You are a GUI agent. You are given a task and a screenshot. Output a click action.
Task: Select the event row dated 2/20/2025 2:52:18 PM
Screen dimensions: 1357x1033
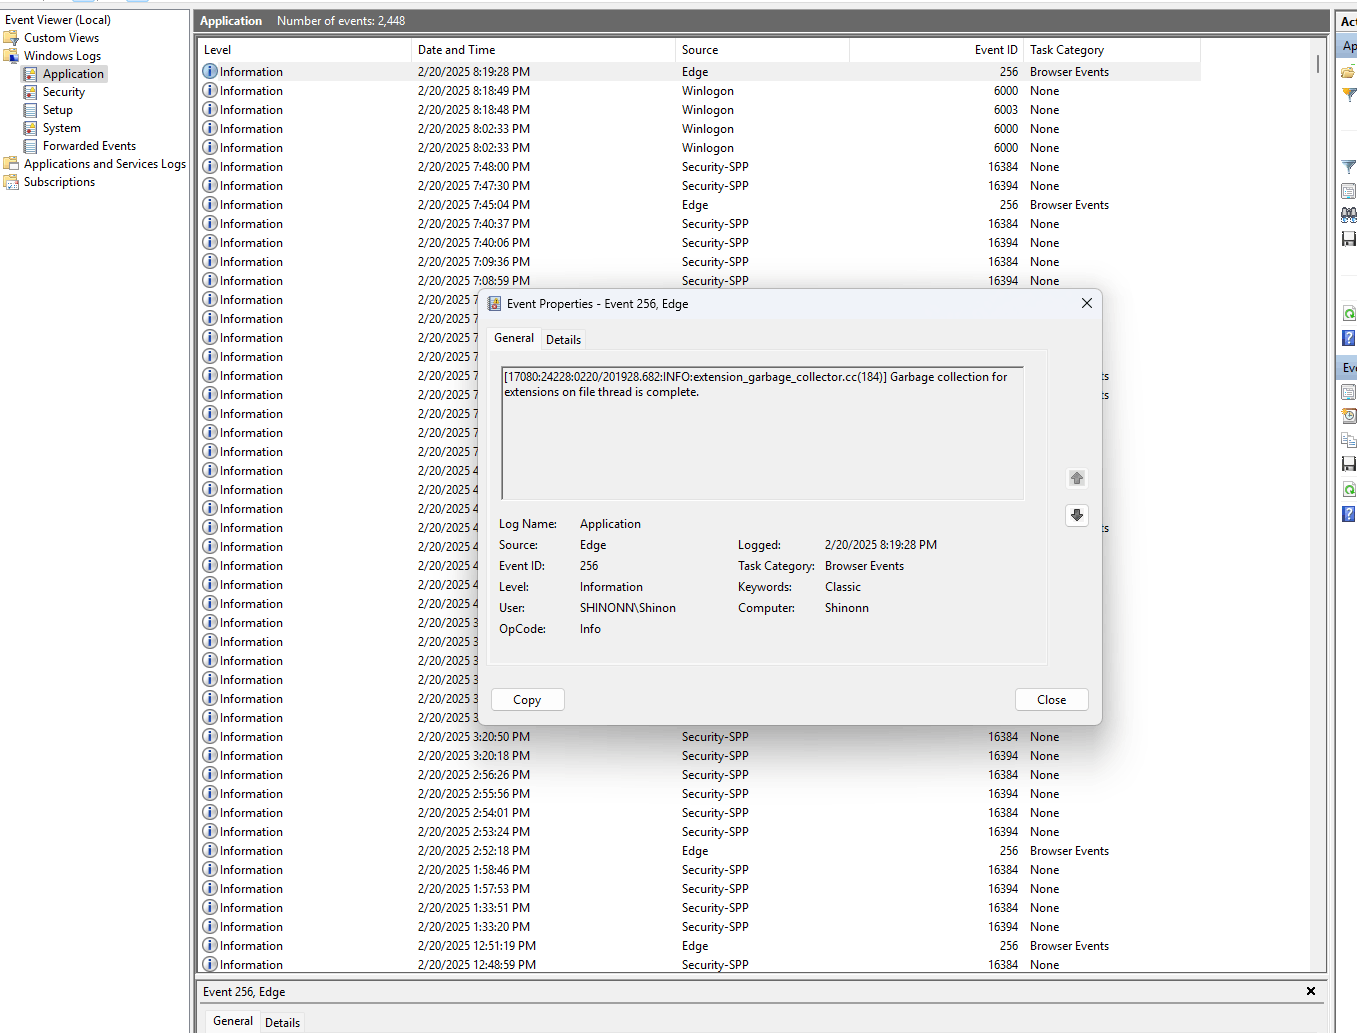pyautogui.click(x=699, y=851)
